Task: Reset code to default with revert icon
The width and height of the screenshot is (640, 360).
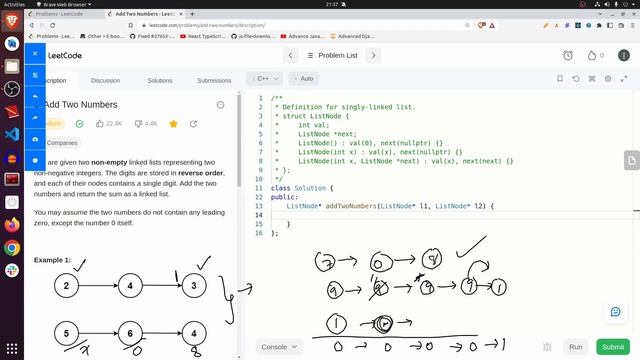Action: click(576, 78)
